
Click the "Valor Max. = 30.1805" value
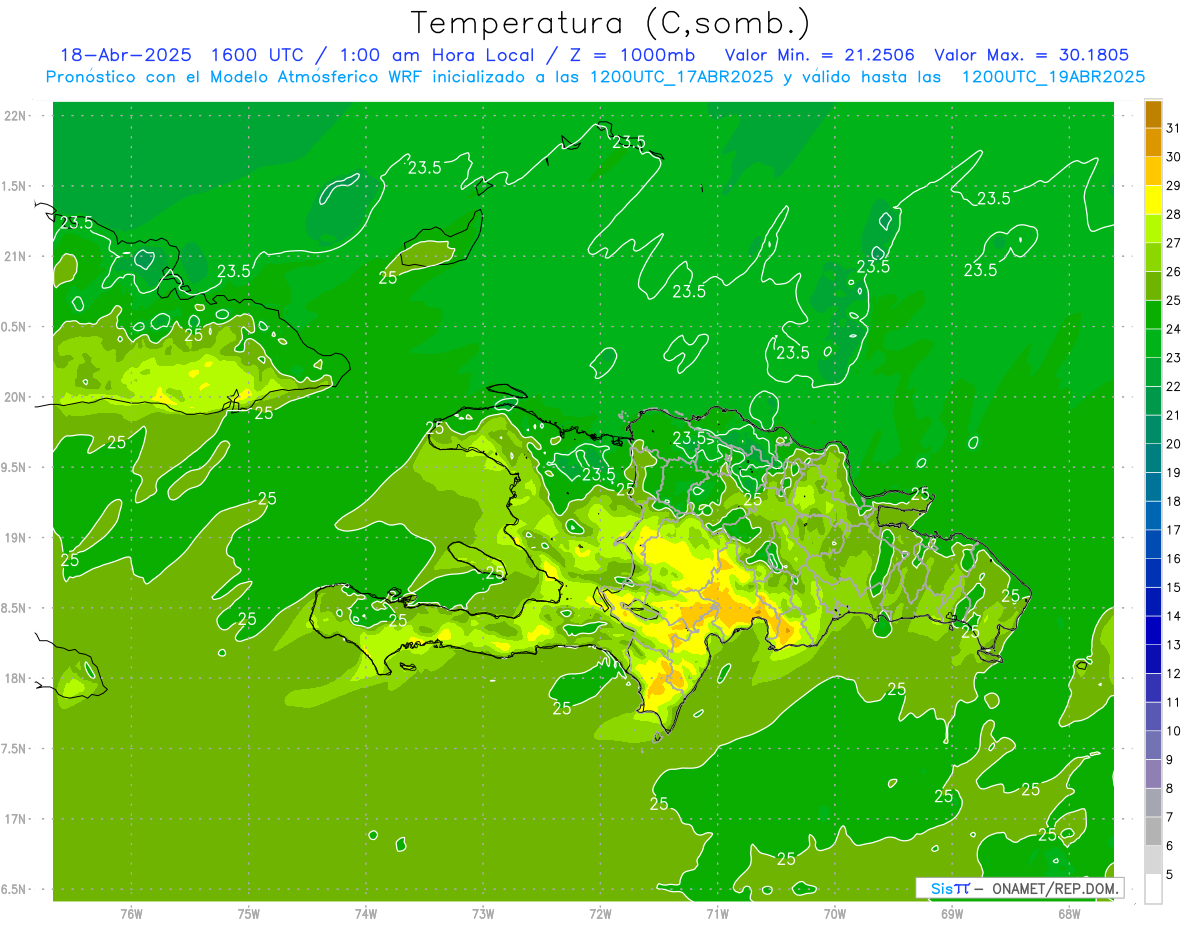1032,55
